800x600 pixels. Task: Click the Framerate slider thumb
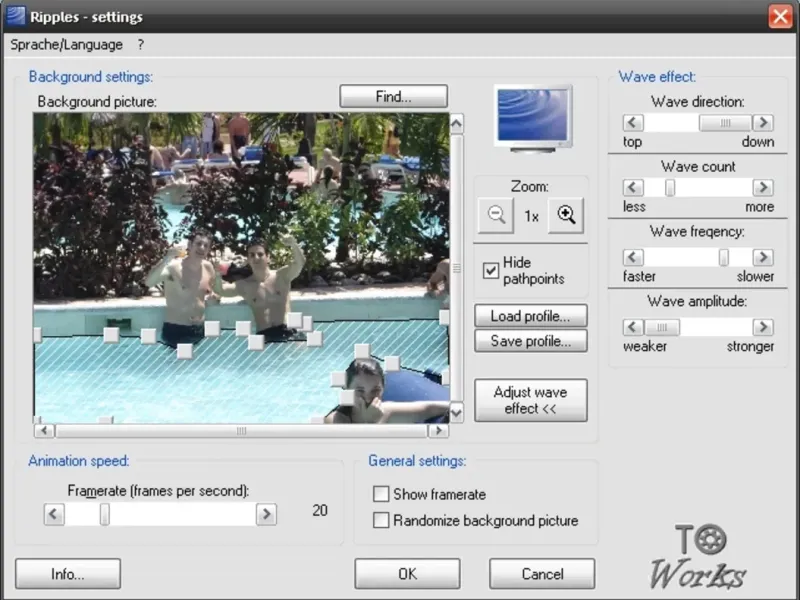click(x=105, y=514)
